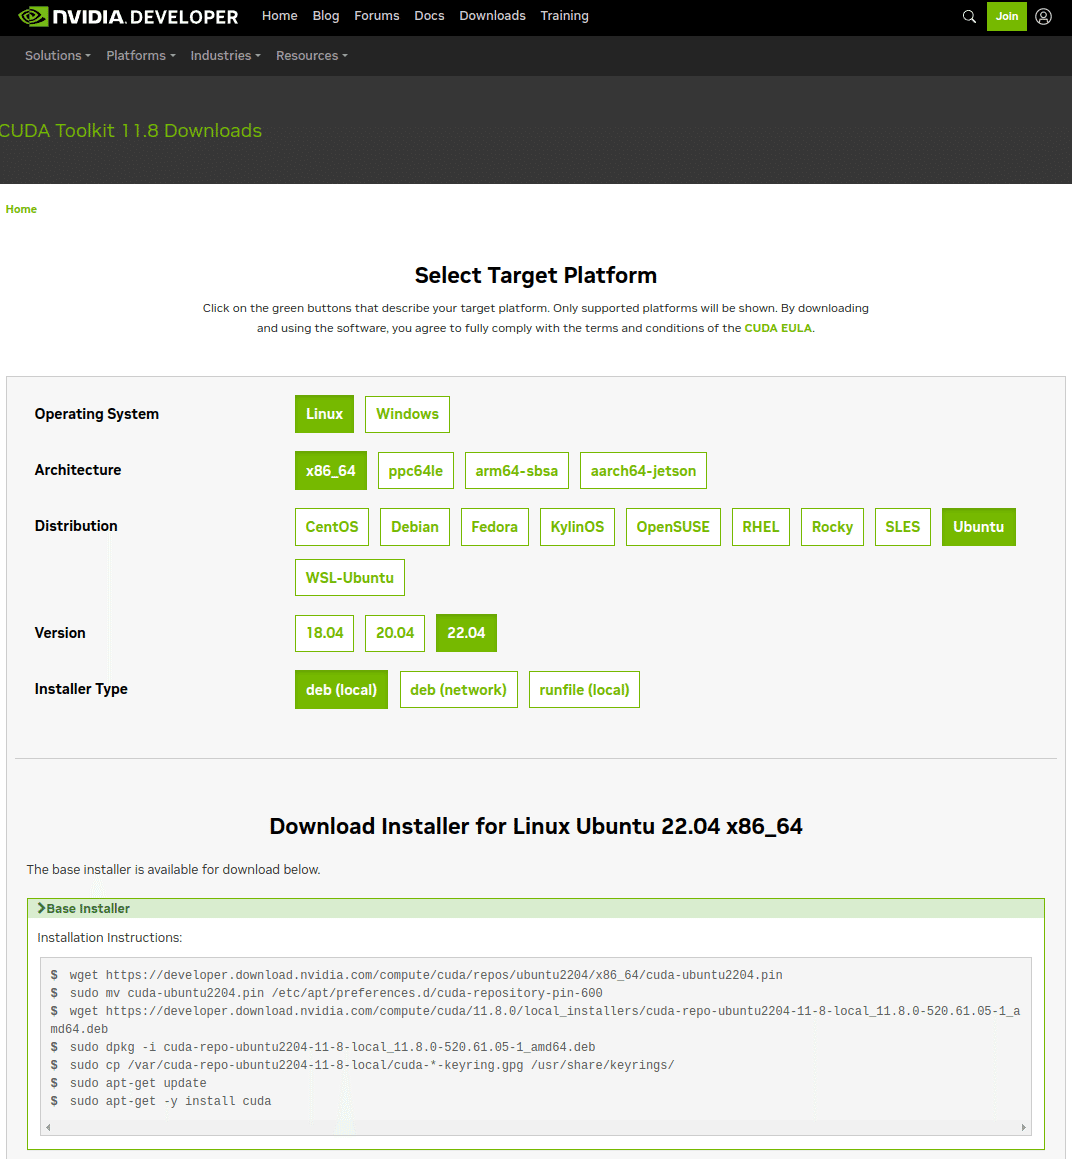Choose Fedora distribution
This screenshot has height=1159, width=1072.
coord(495,527)
